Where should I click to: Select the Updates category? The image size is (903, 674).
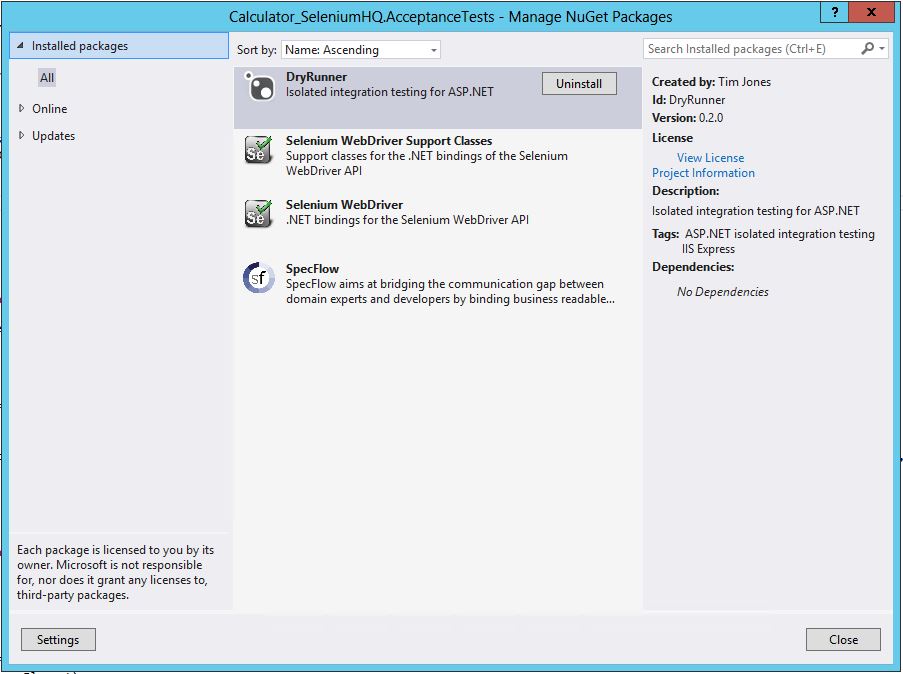(x=53, y=135)
